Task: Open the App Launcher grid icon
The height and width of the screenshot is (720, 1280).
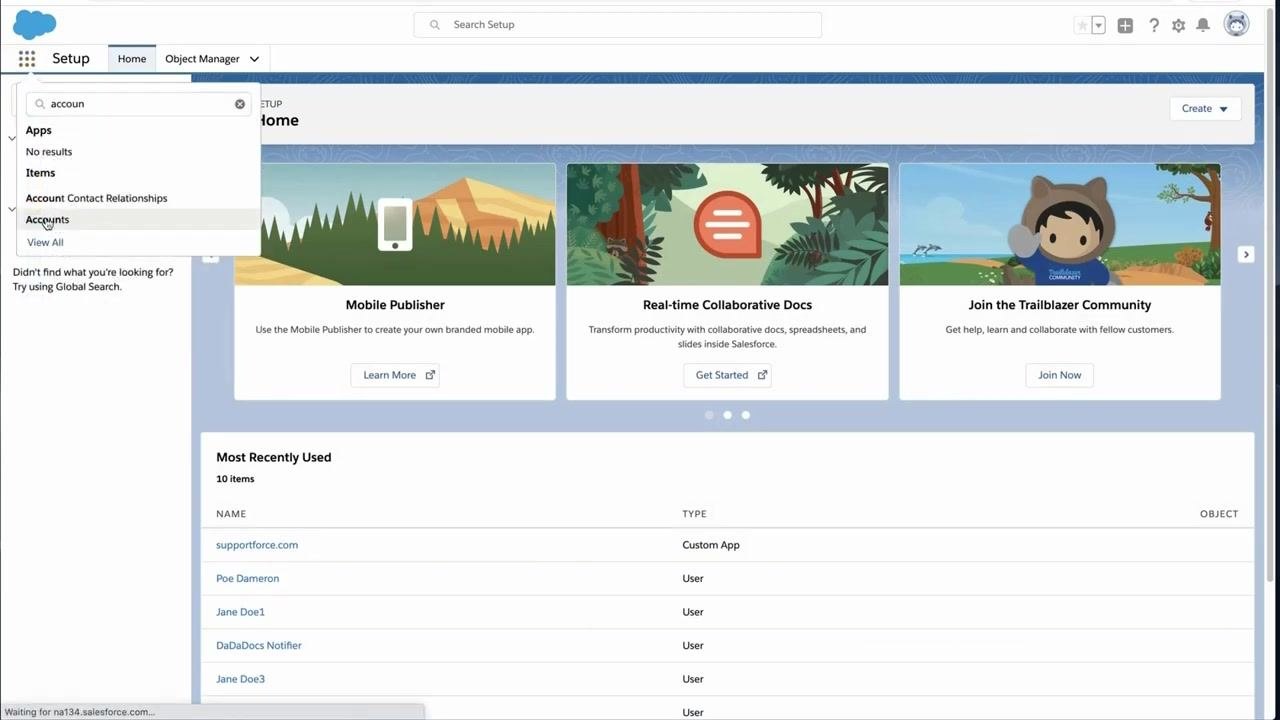Action: point(27,59)
